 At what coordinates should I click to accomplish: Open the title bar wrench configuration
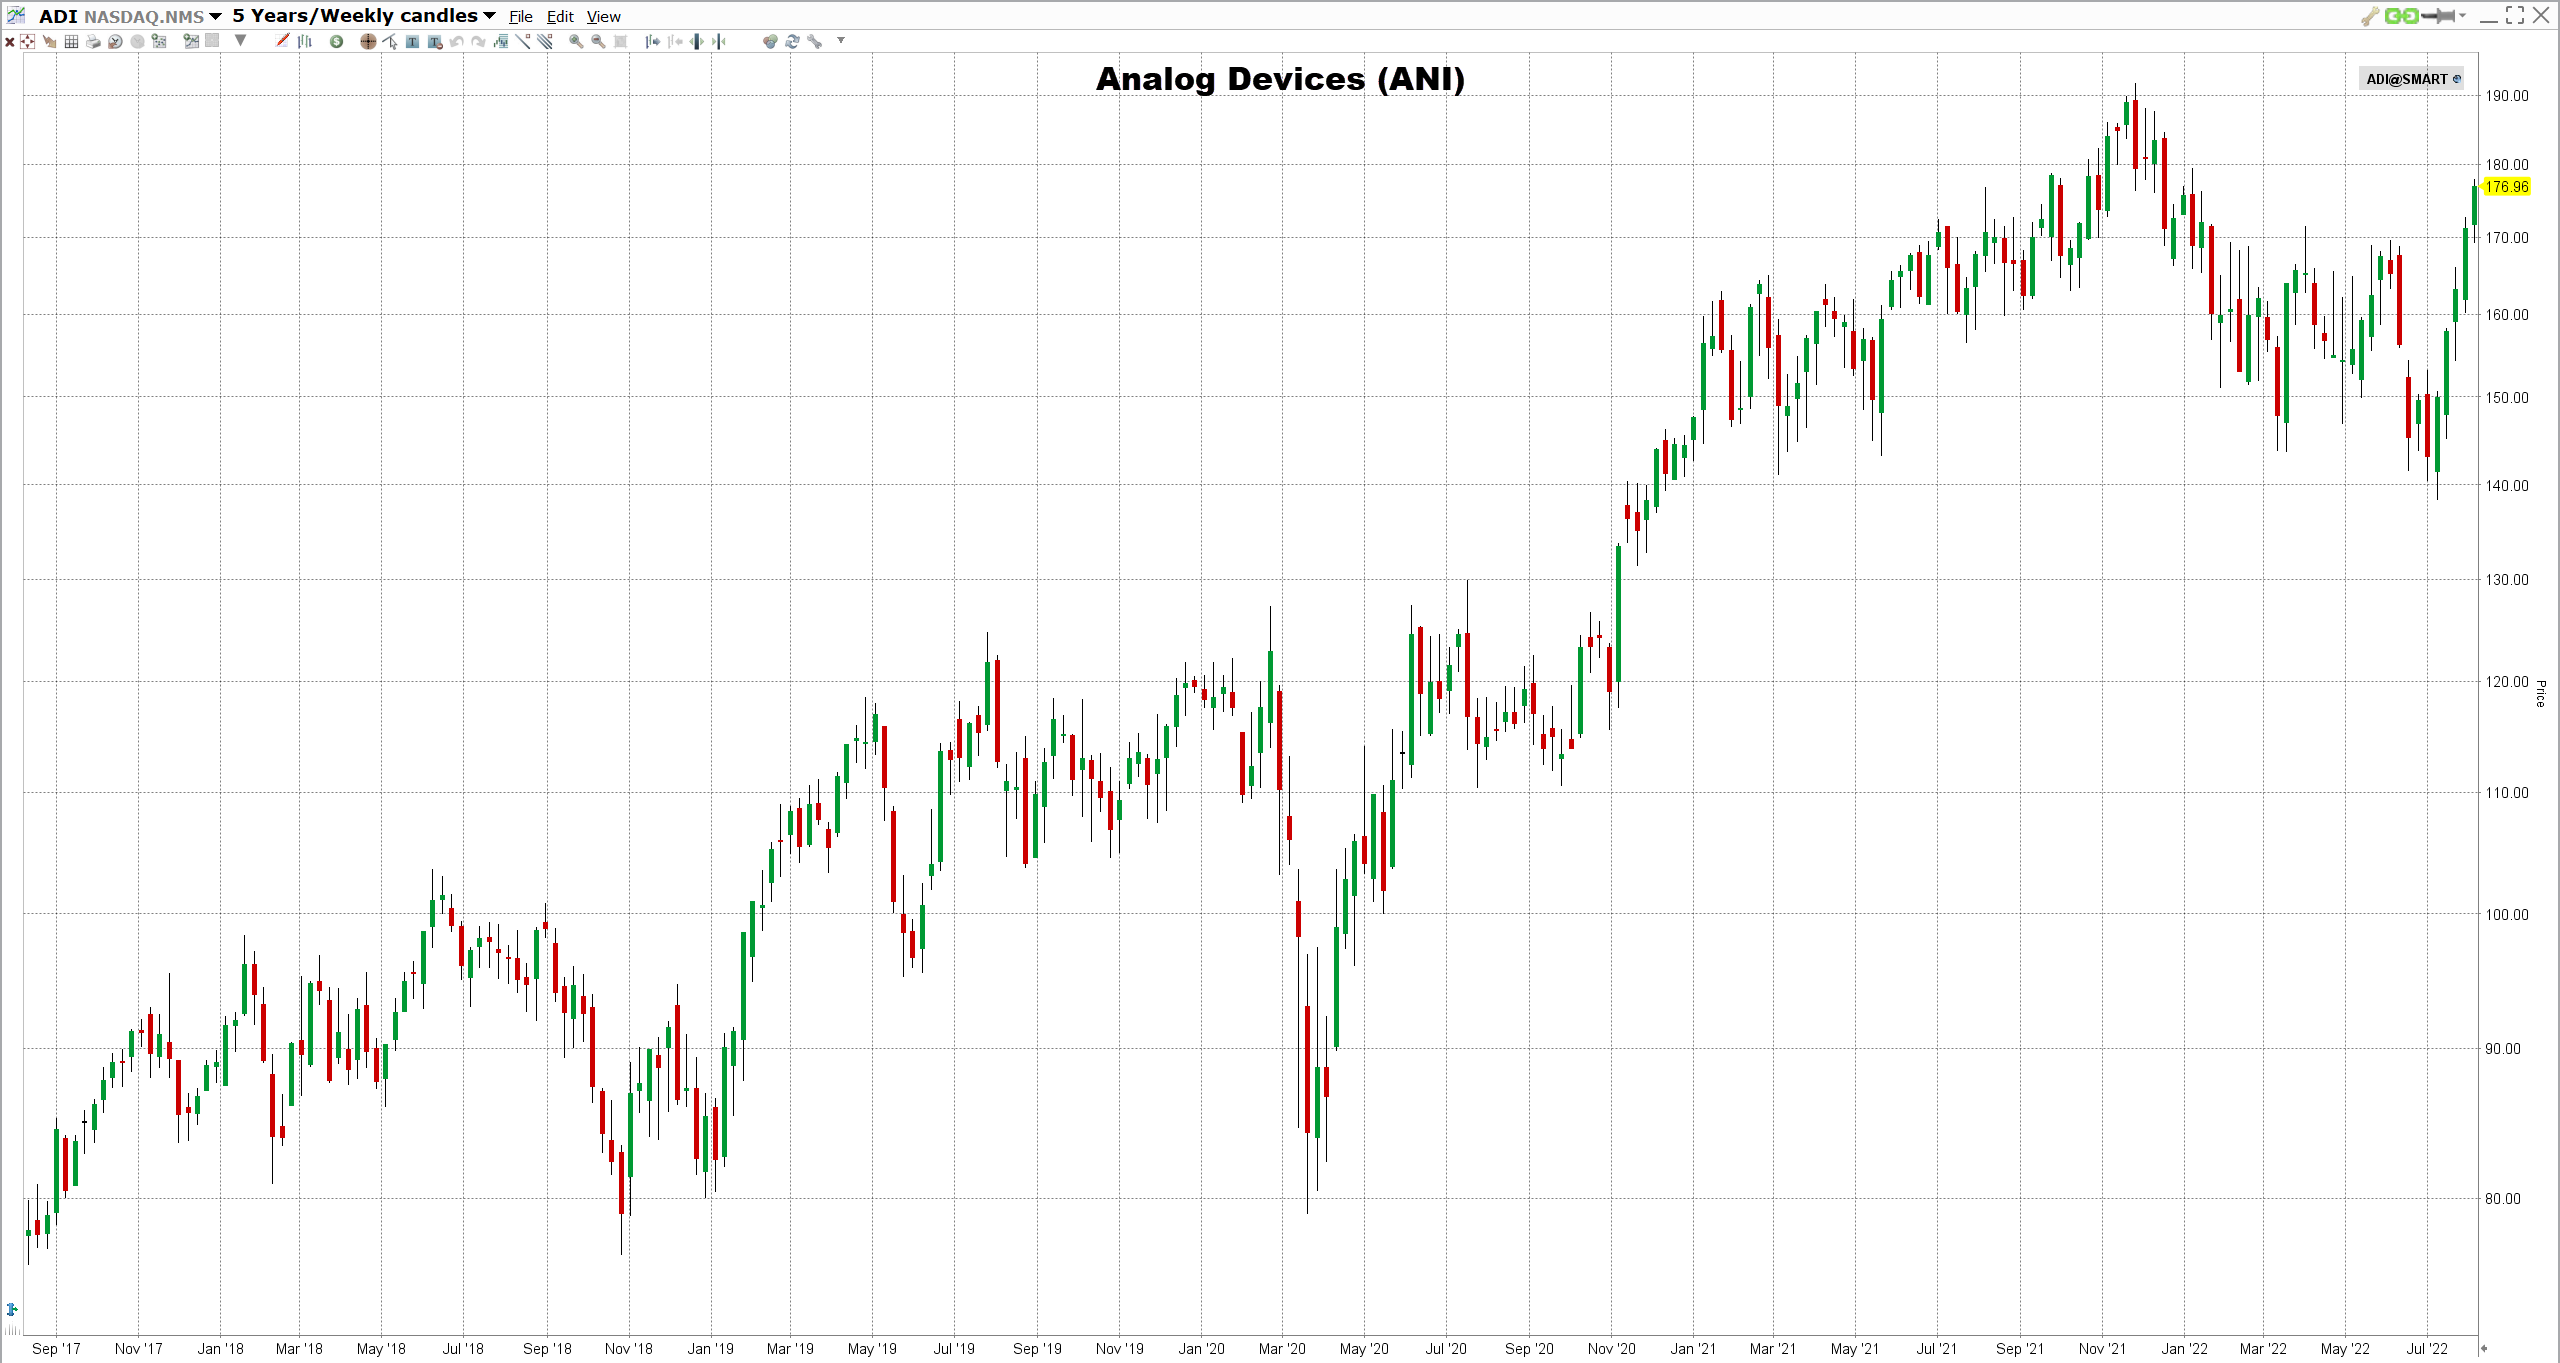[2370, 15]
